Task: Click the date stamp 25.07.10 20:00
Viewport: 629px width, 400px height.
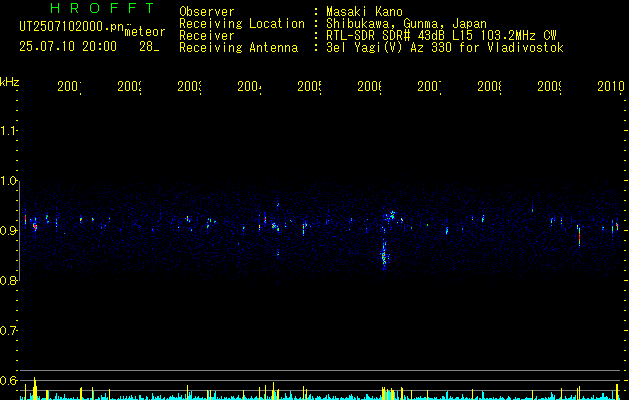Action: point(68,47)
